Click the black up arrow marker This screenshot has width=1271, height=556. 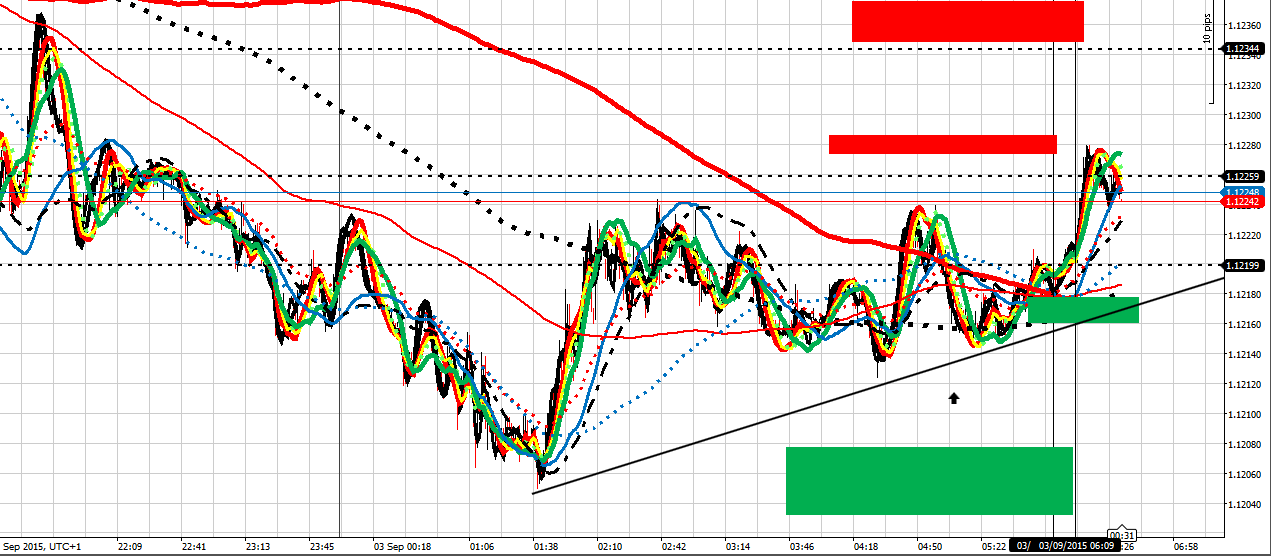[x=954, y=398]
